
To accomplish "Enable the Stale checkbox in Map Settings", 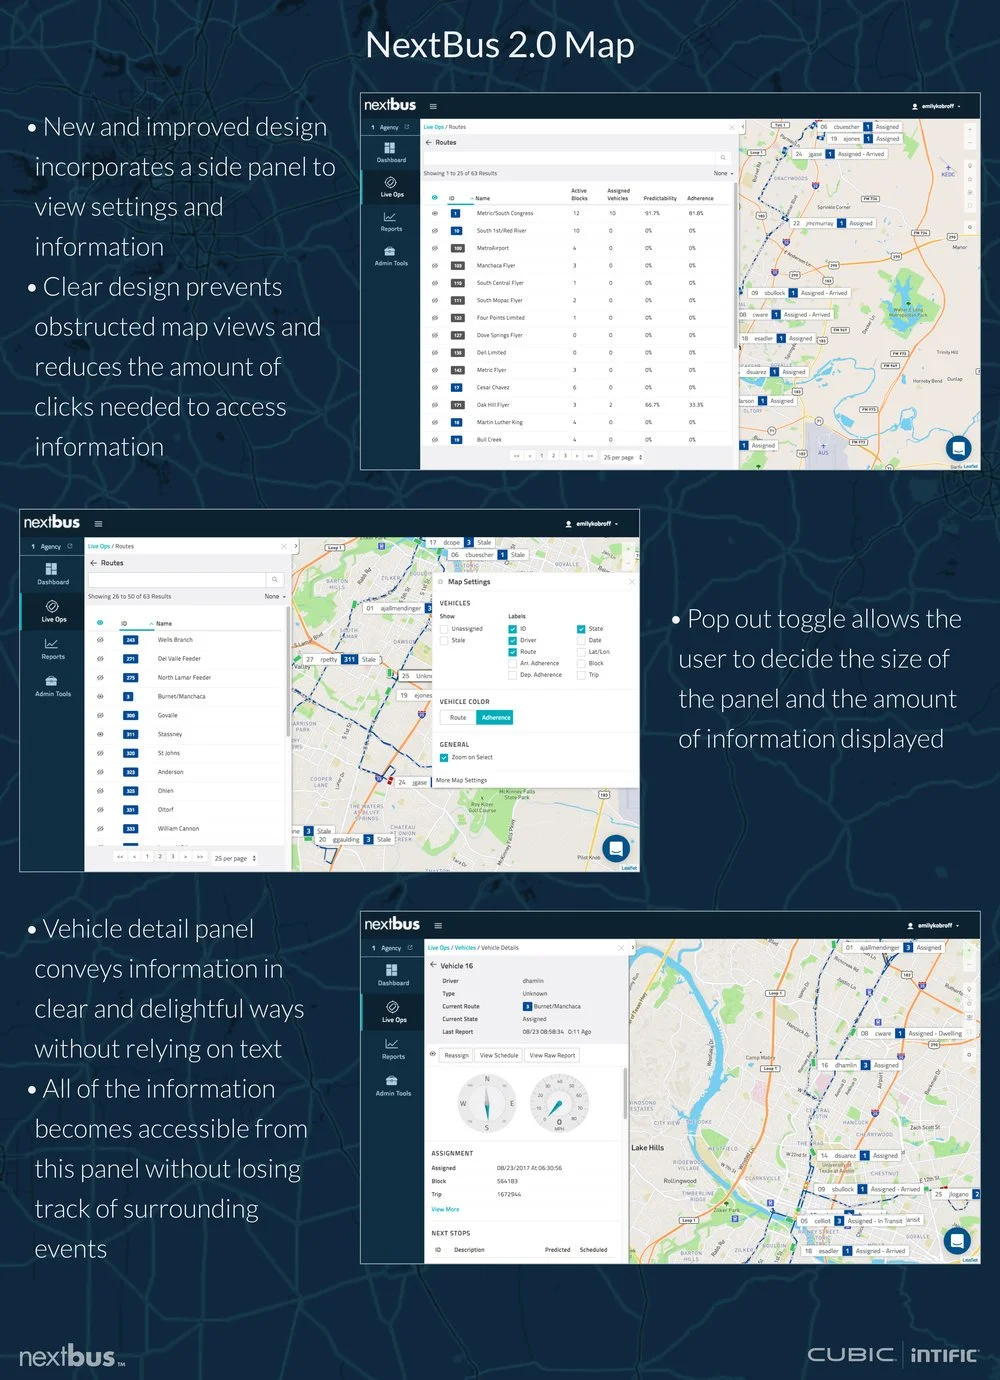I will 445,640.
